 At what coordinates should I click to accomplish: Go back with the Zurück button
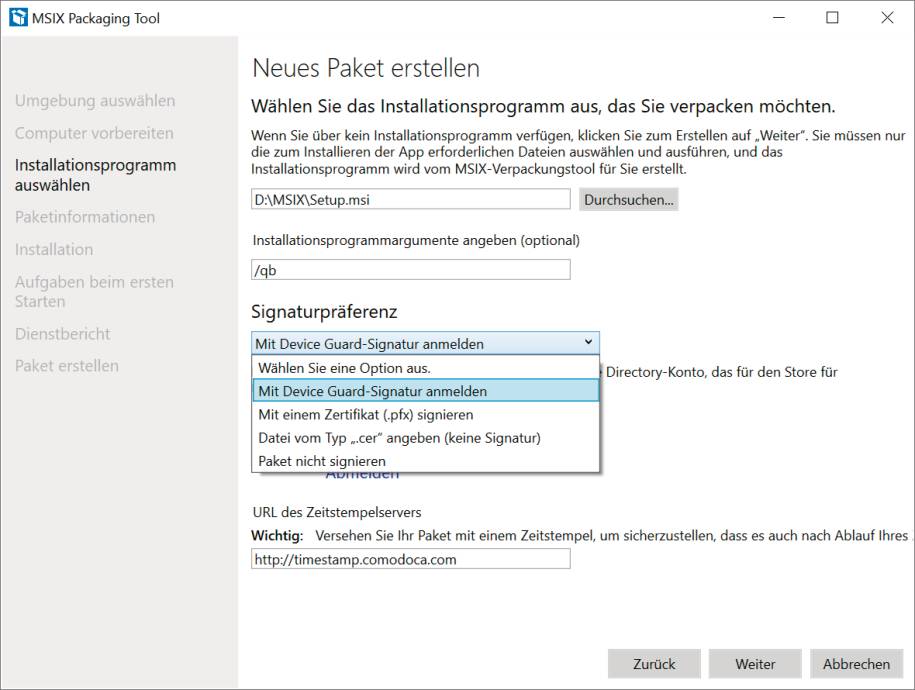tap(654, 664)
